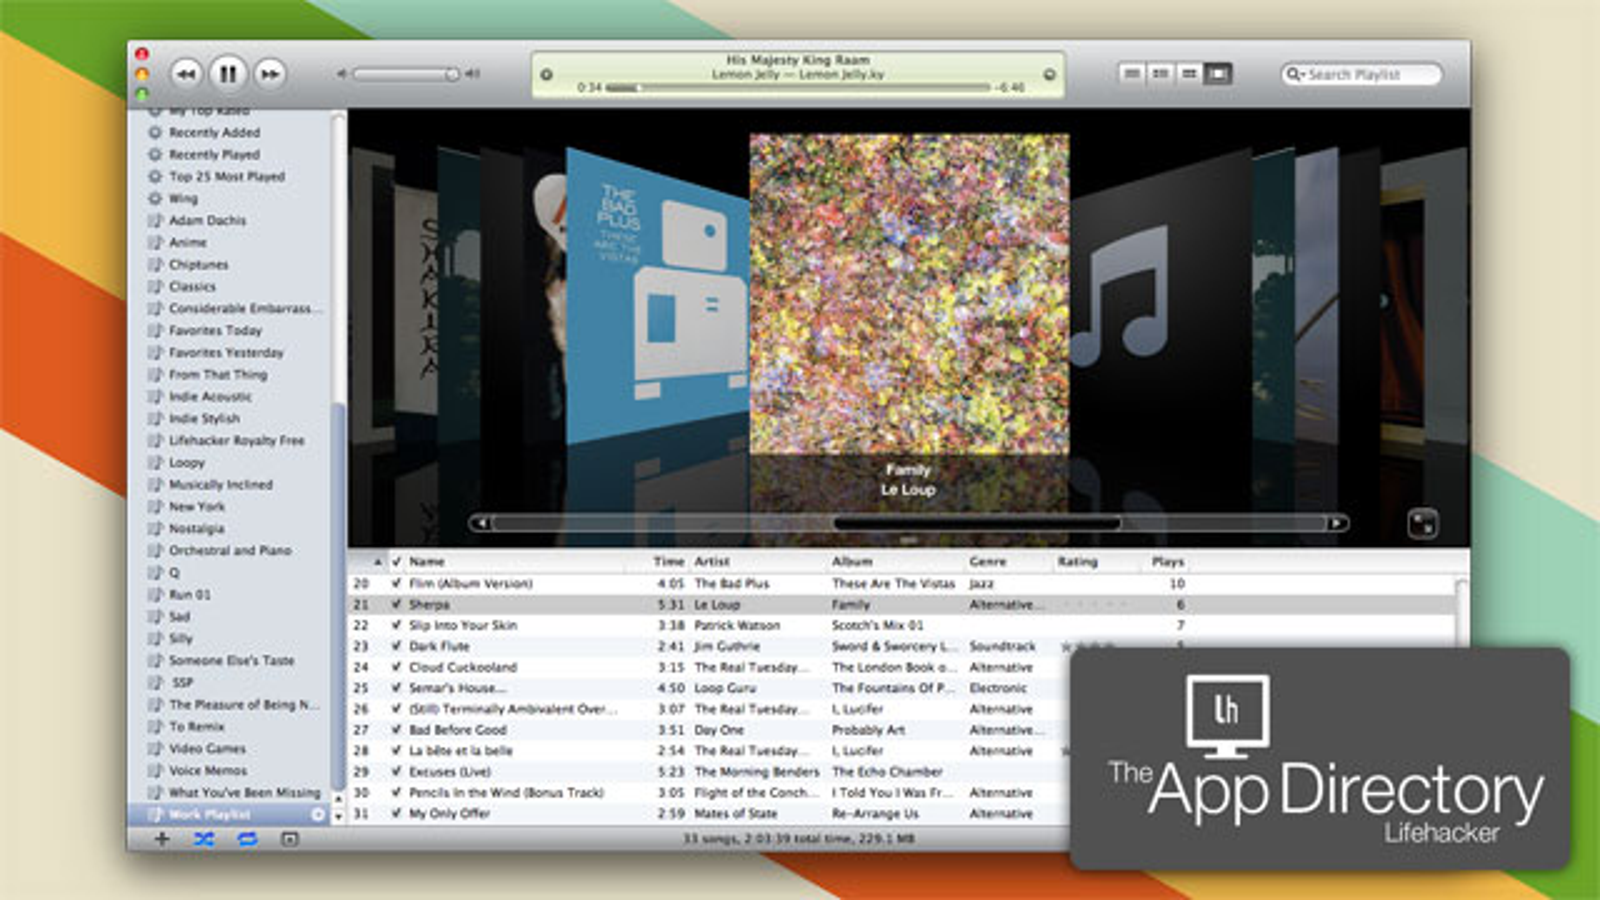This screenshot has height=900, width=1600.
Task: Click the playlist icon next to Anime
Action: pyautogui.click(x=155, y=242)
